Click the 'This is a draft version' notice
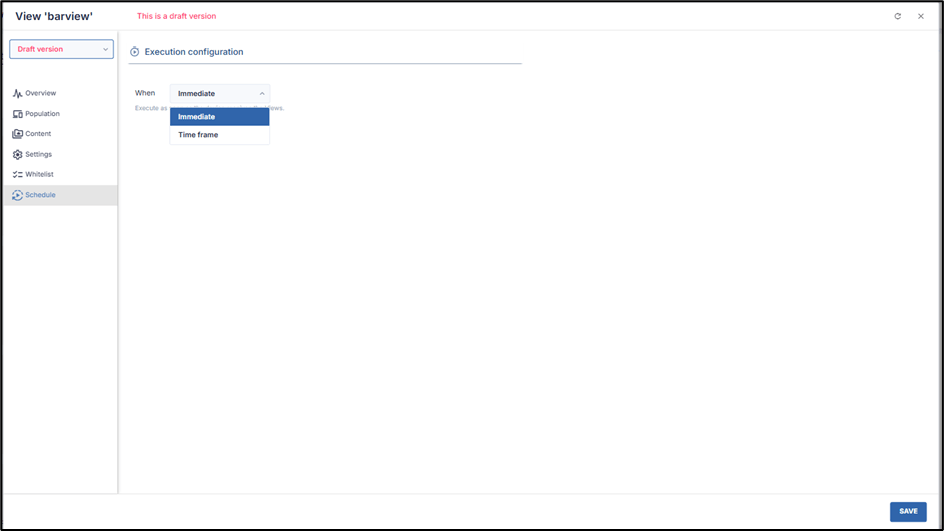This screenshot has height=531, width=944. point(176,16)
